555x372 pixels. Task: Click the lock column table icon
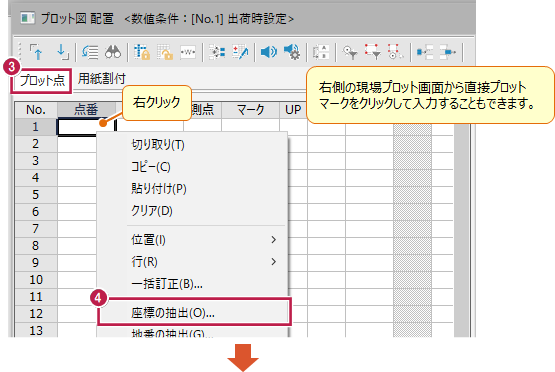point(142,52)
